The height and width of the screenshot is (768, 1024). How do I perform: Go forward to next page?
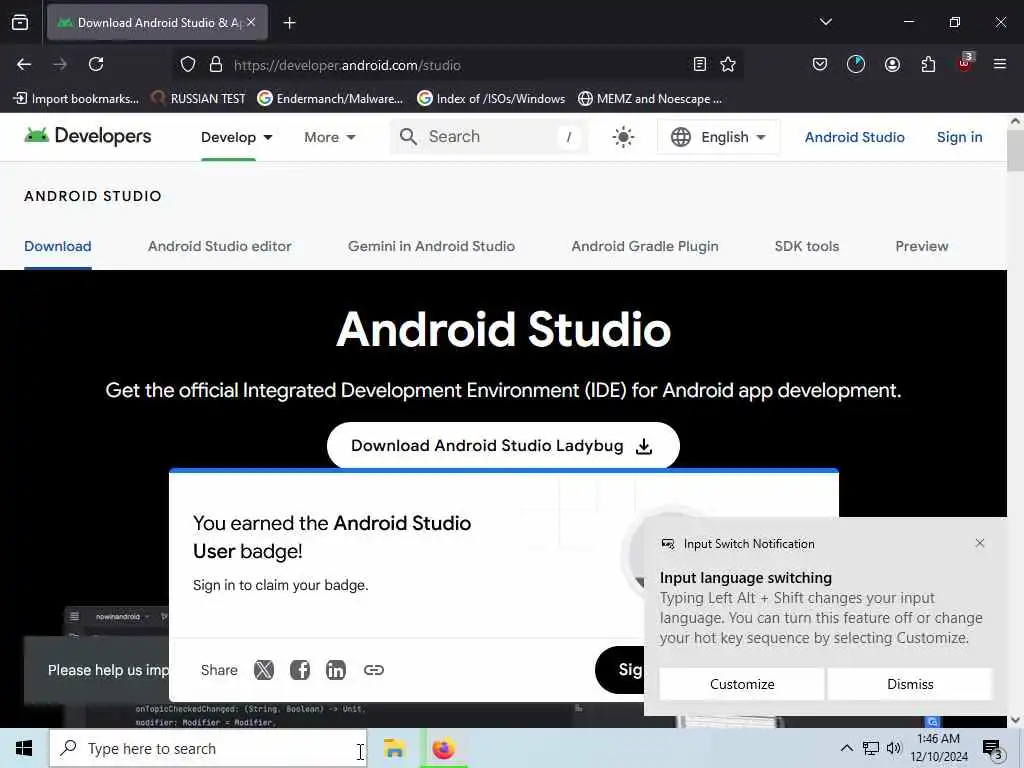[x=60, y=64]
